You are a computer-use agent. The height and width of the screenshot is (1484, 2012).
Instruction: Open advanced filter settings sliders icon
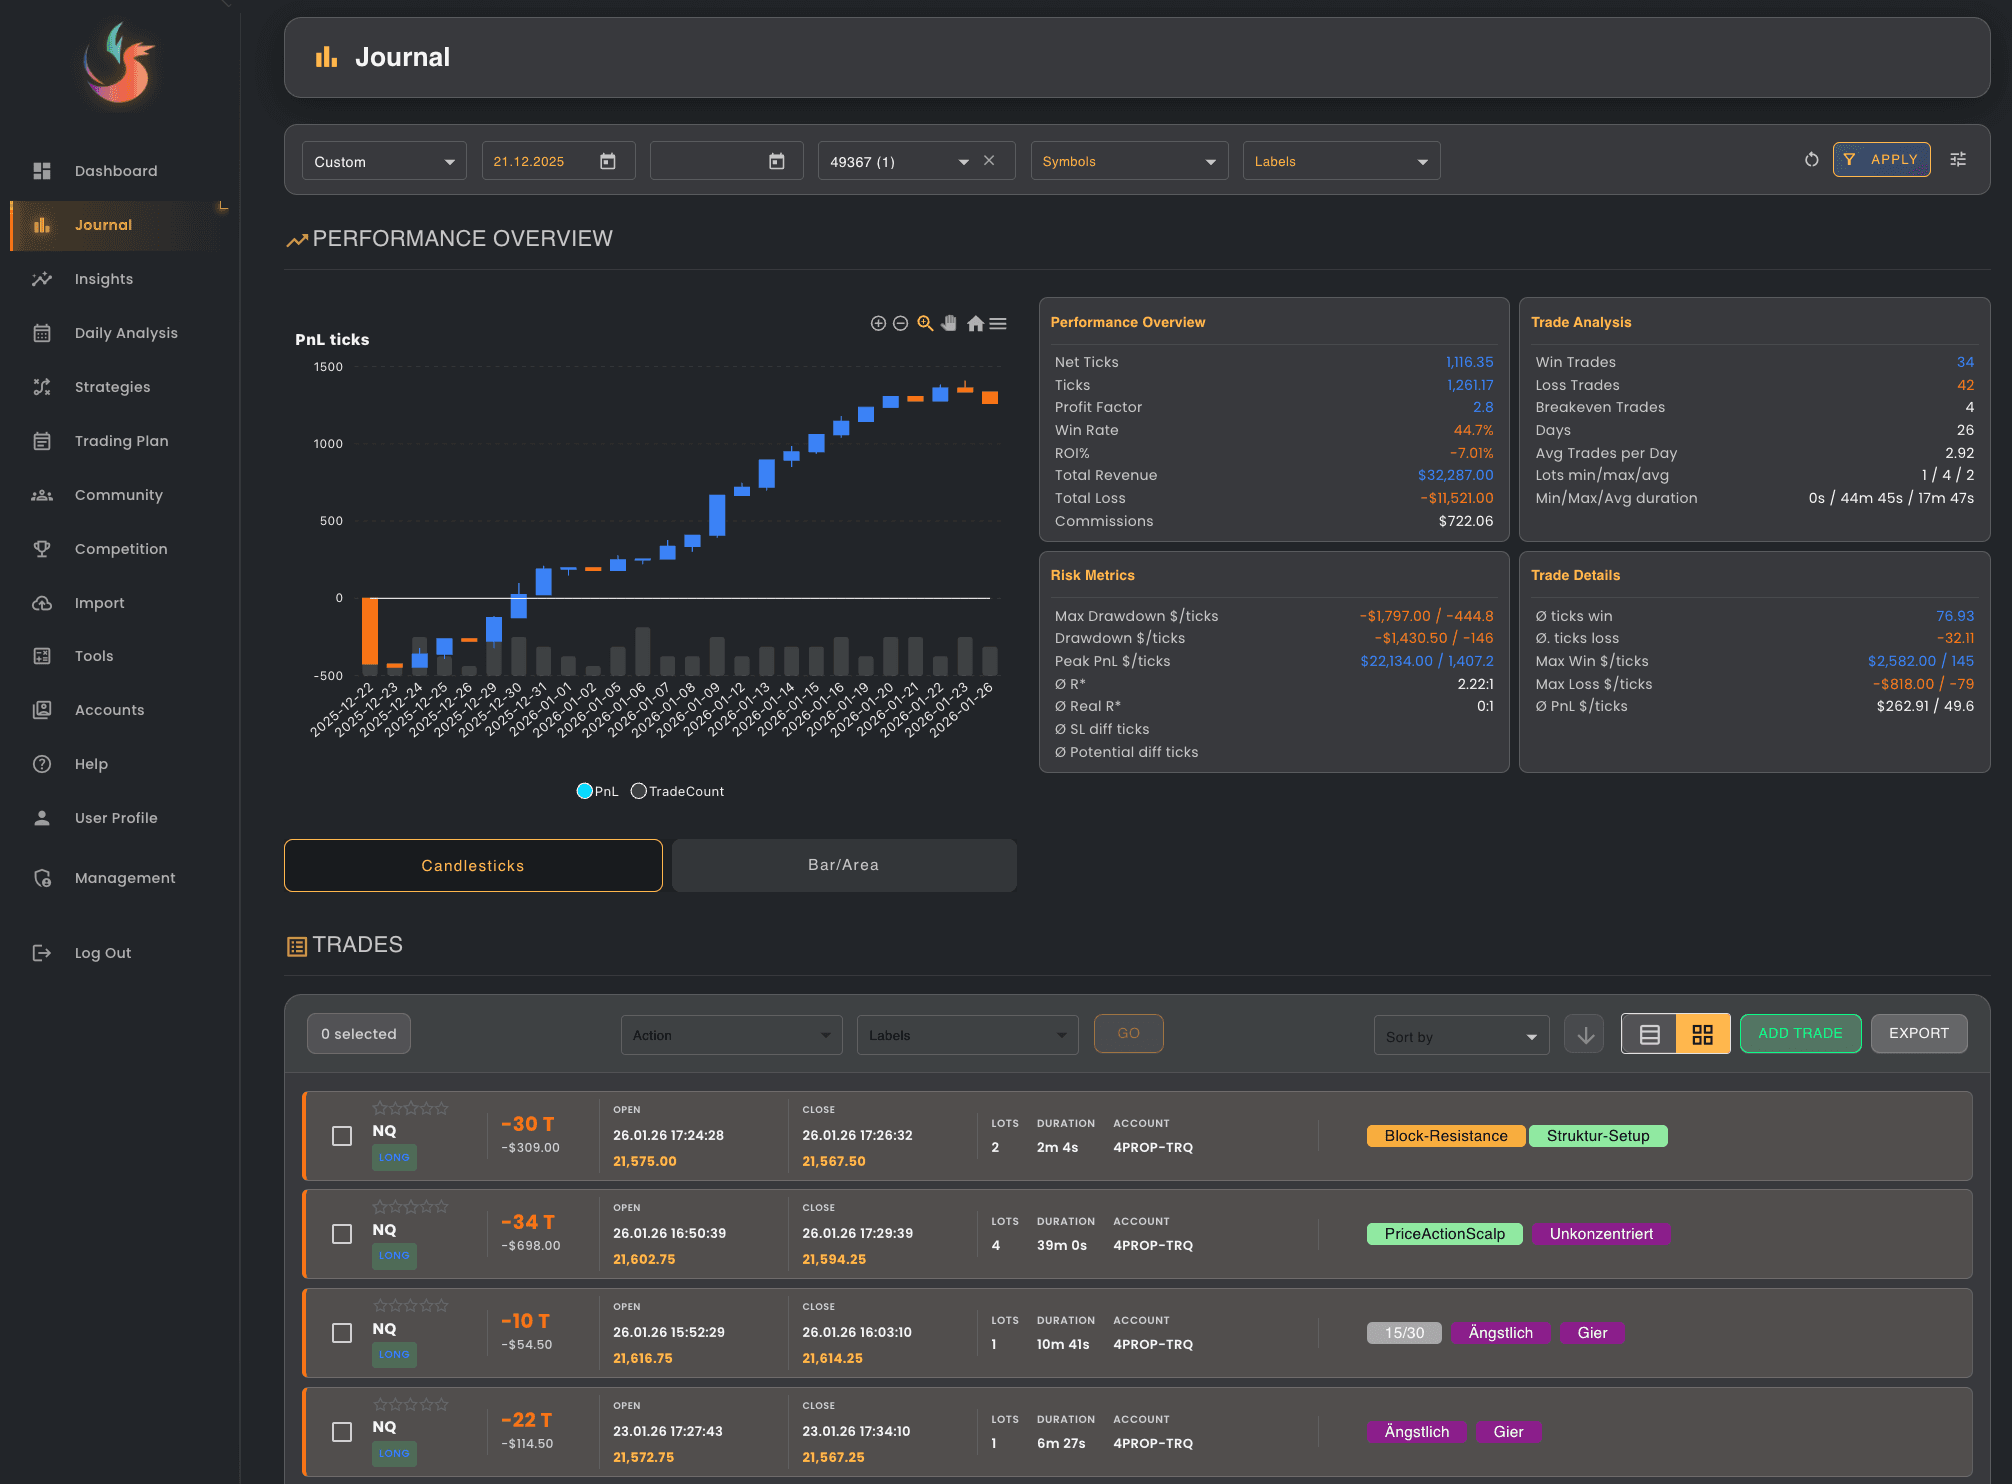[x=1958, y=159]
